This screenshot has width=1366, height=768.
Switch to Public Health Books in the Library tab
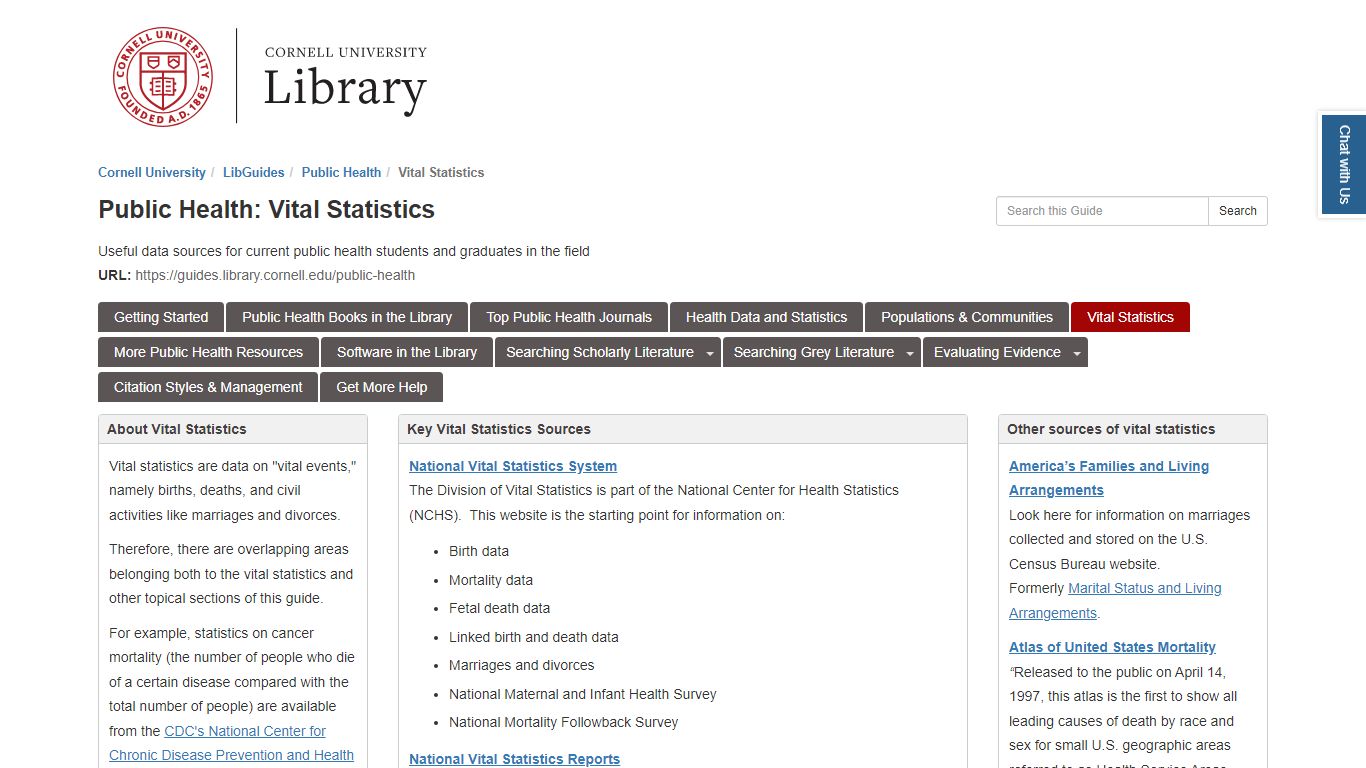(347, 317)
